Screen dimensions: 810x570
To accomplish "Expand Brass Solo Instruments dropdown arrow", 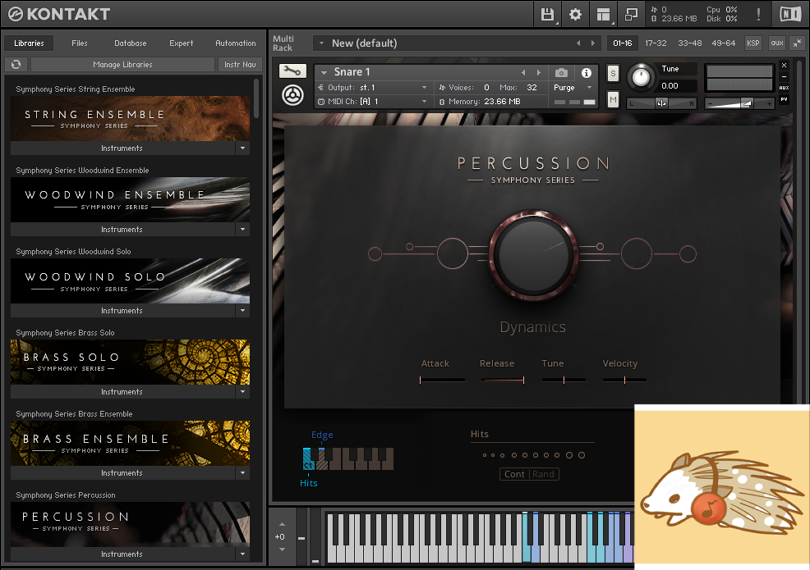I will tap(243, 392).
